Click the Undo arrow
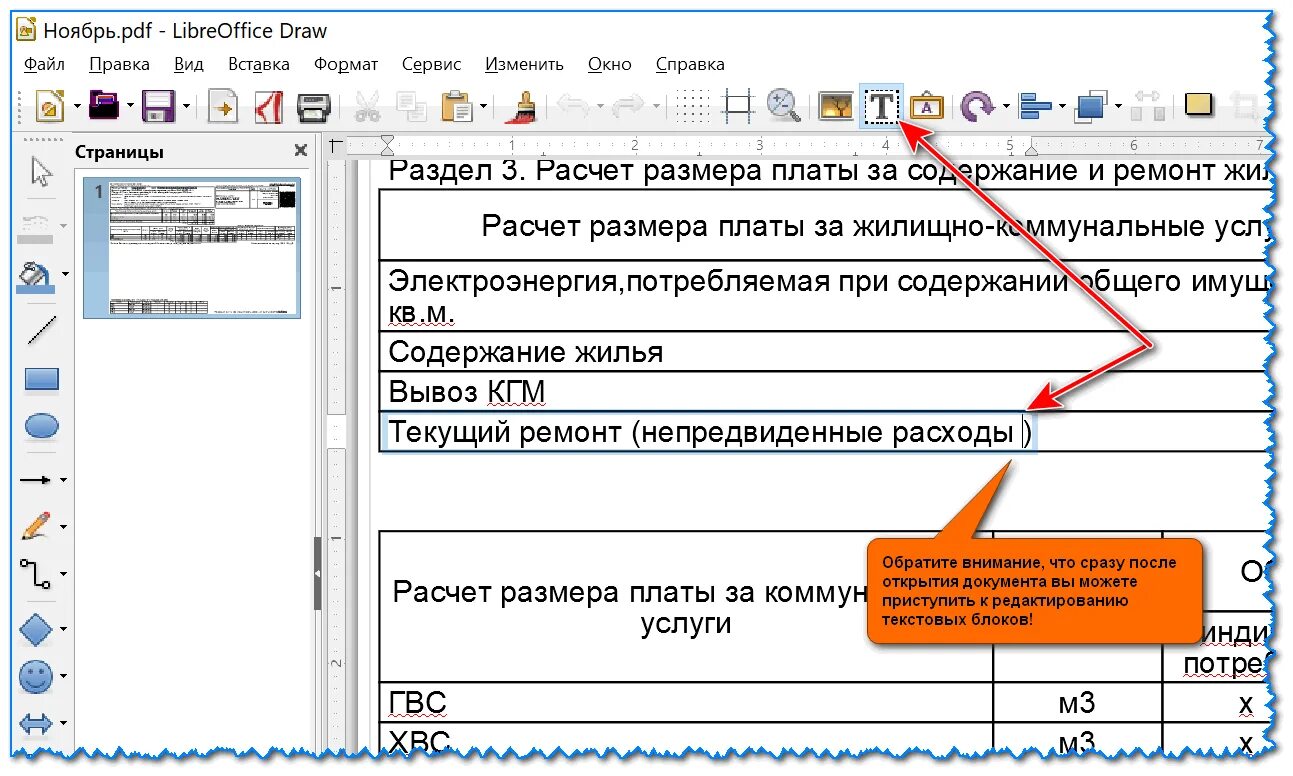 (x=572, y=106)
